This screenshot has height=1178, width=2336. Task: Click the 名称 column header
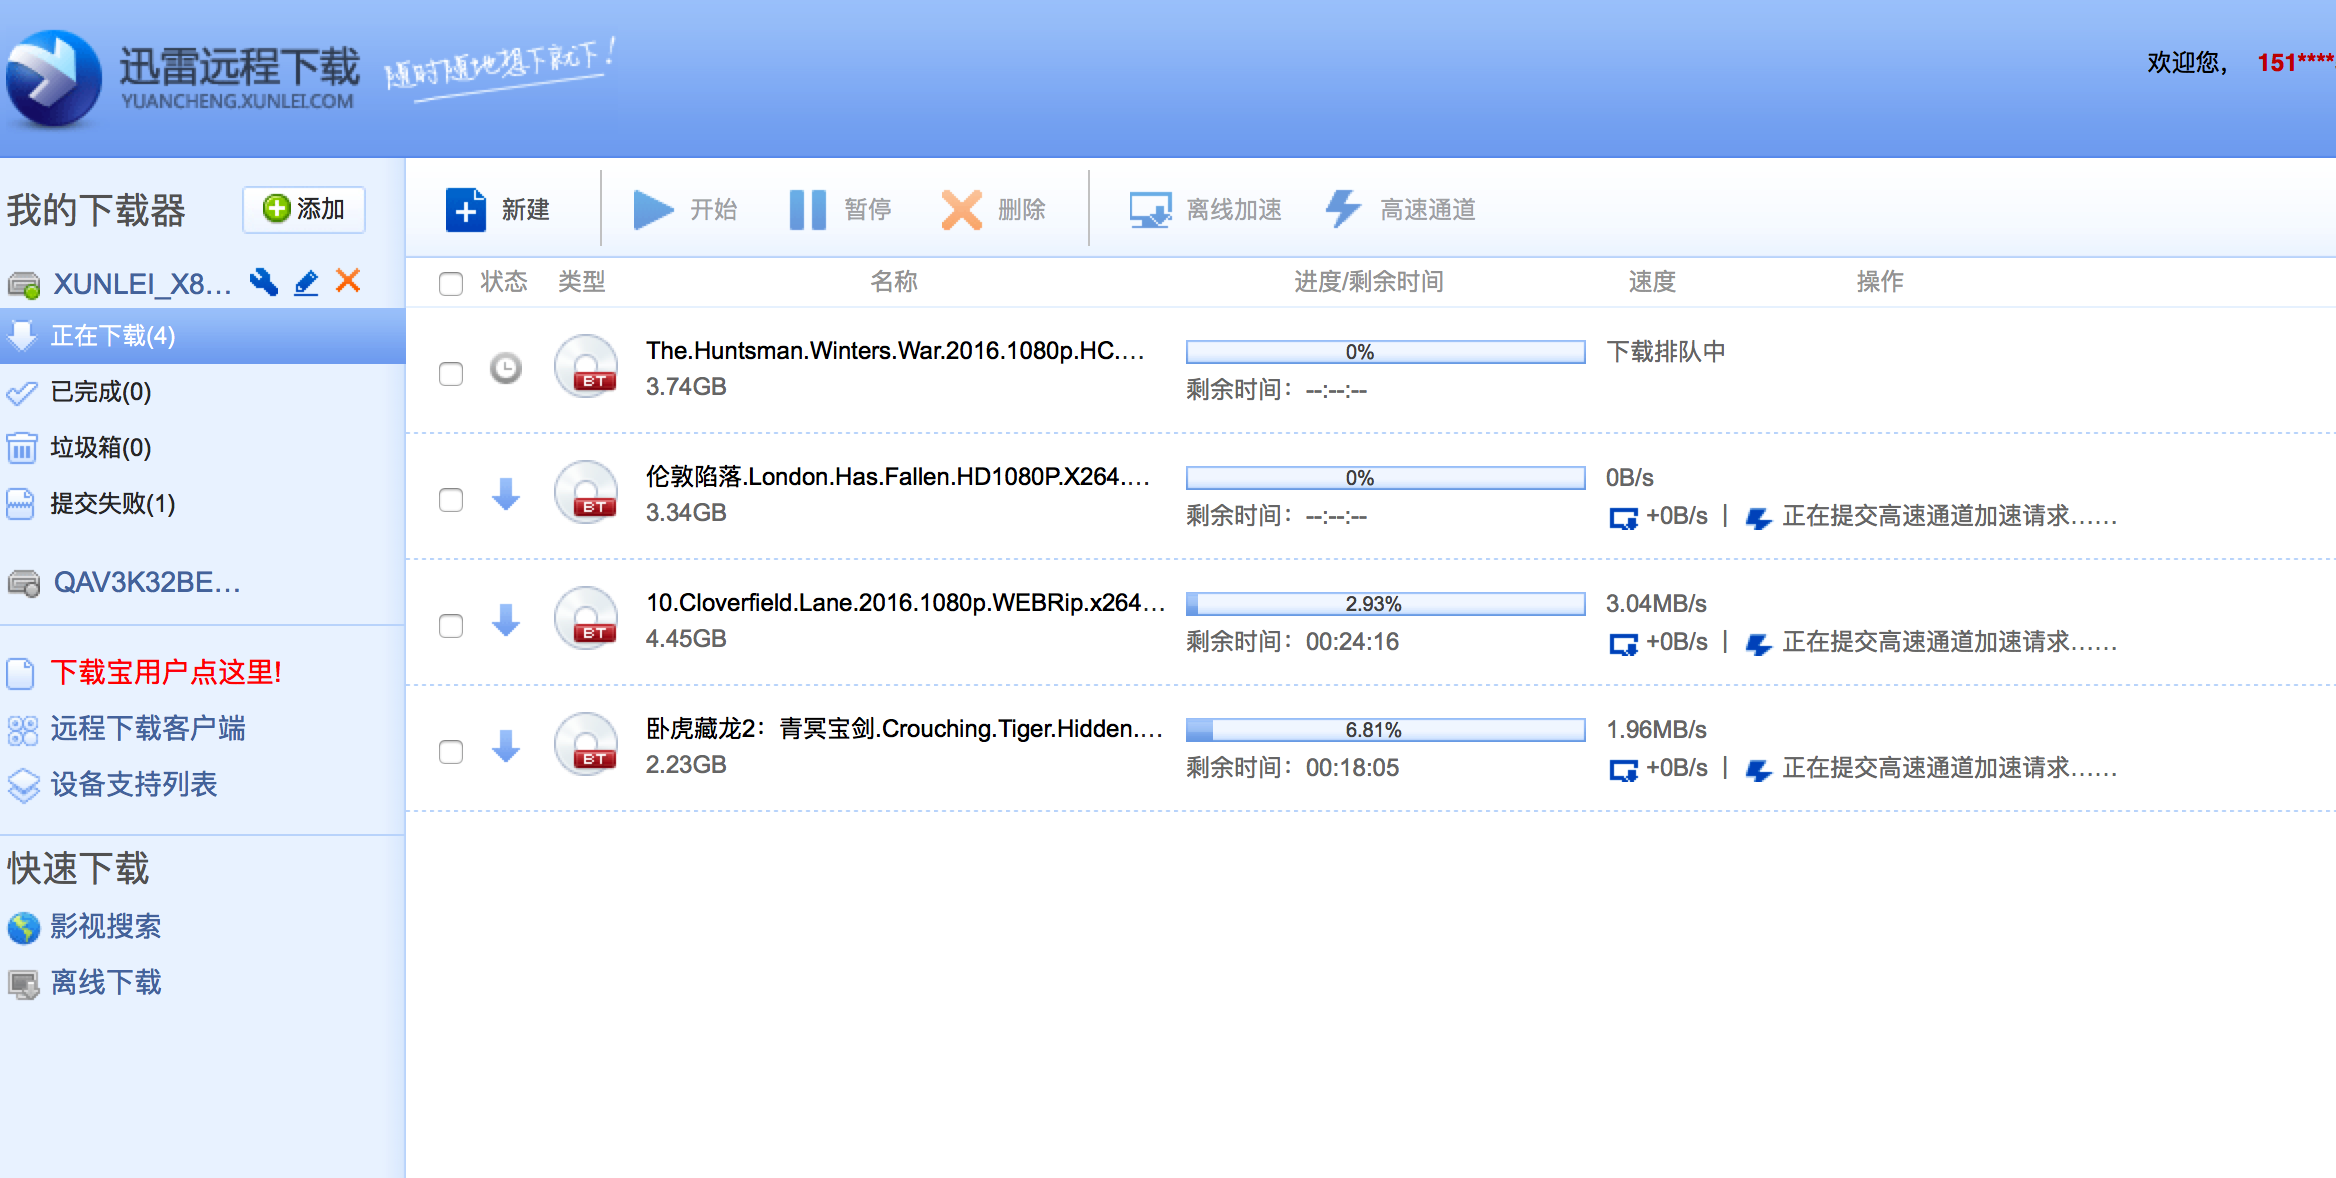(x=894, y=282)
